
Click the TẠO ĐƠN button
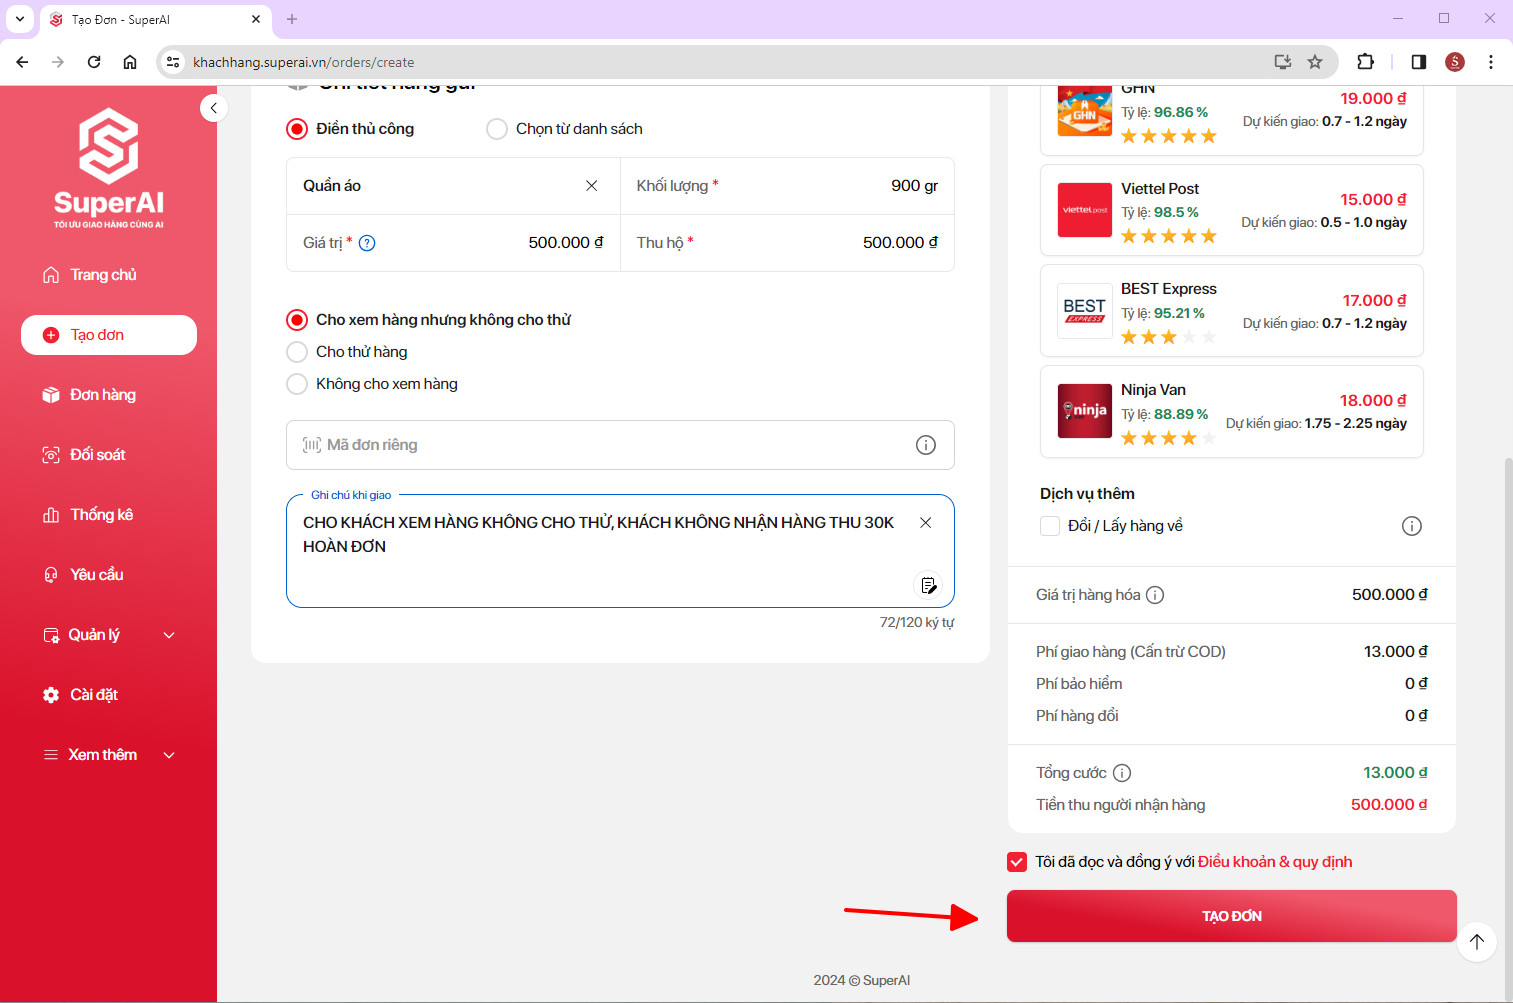tap(1232, 916)
